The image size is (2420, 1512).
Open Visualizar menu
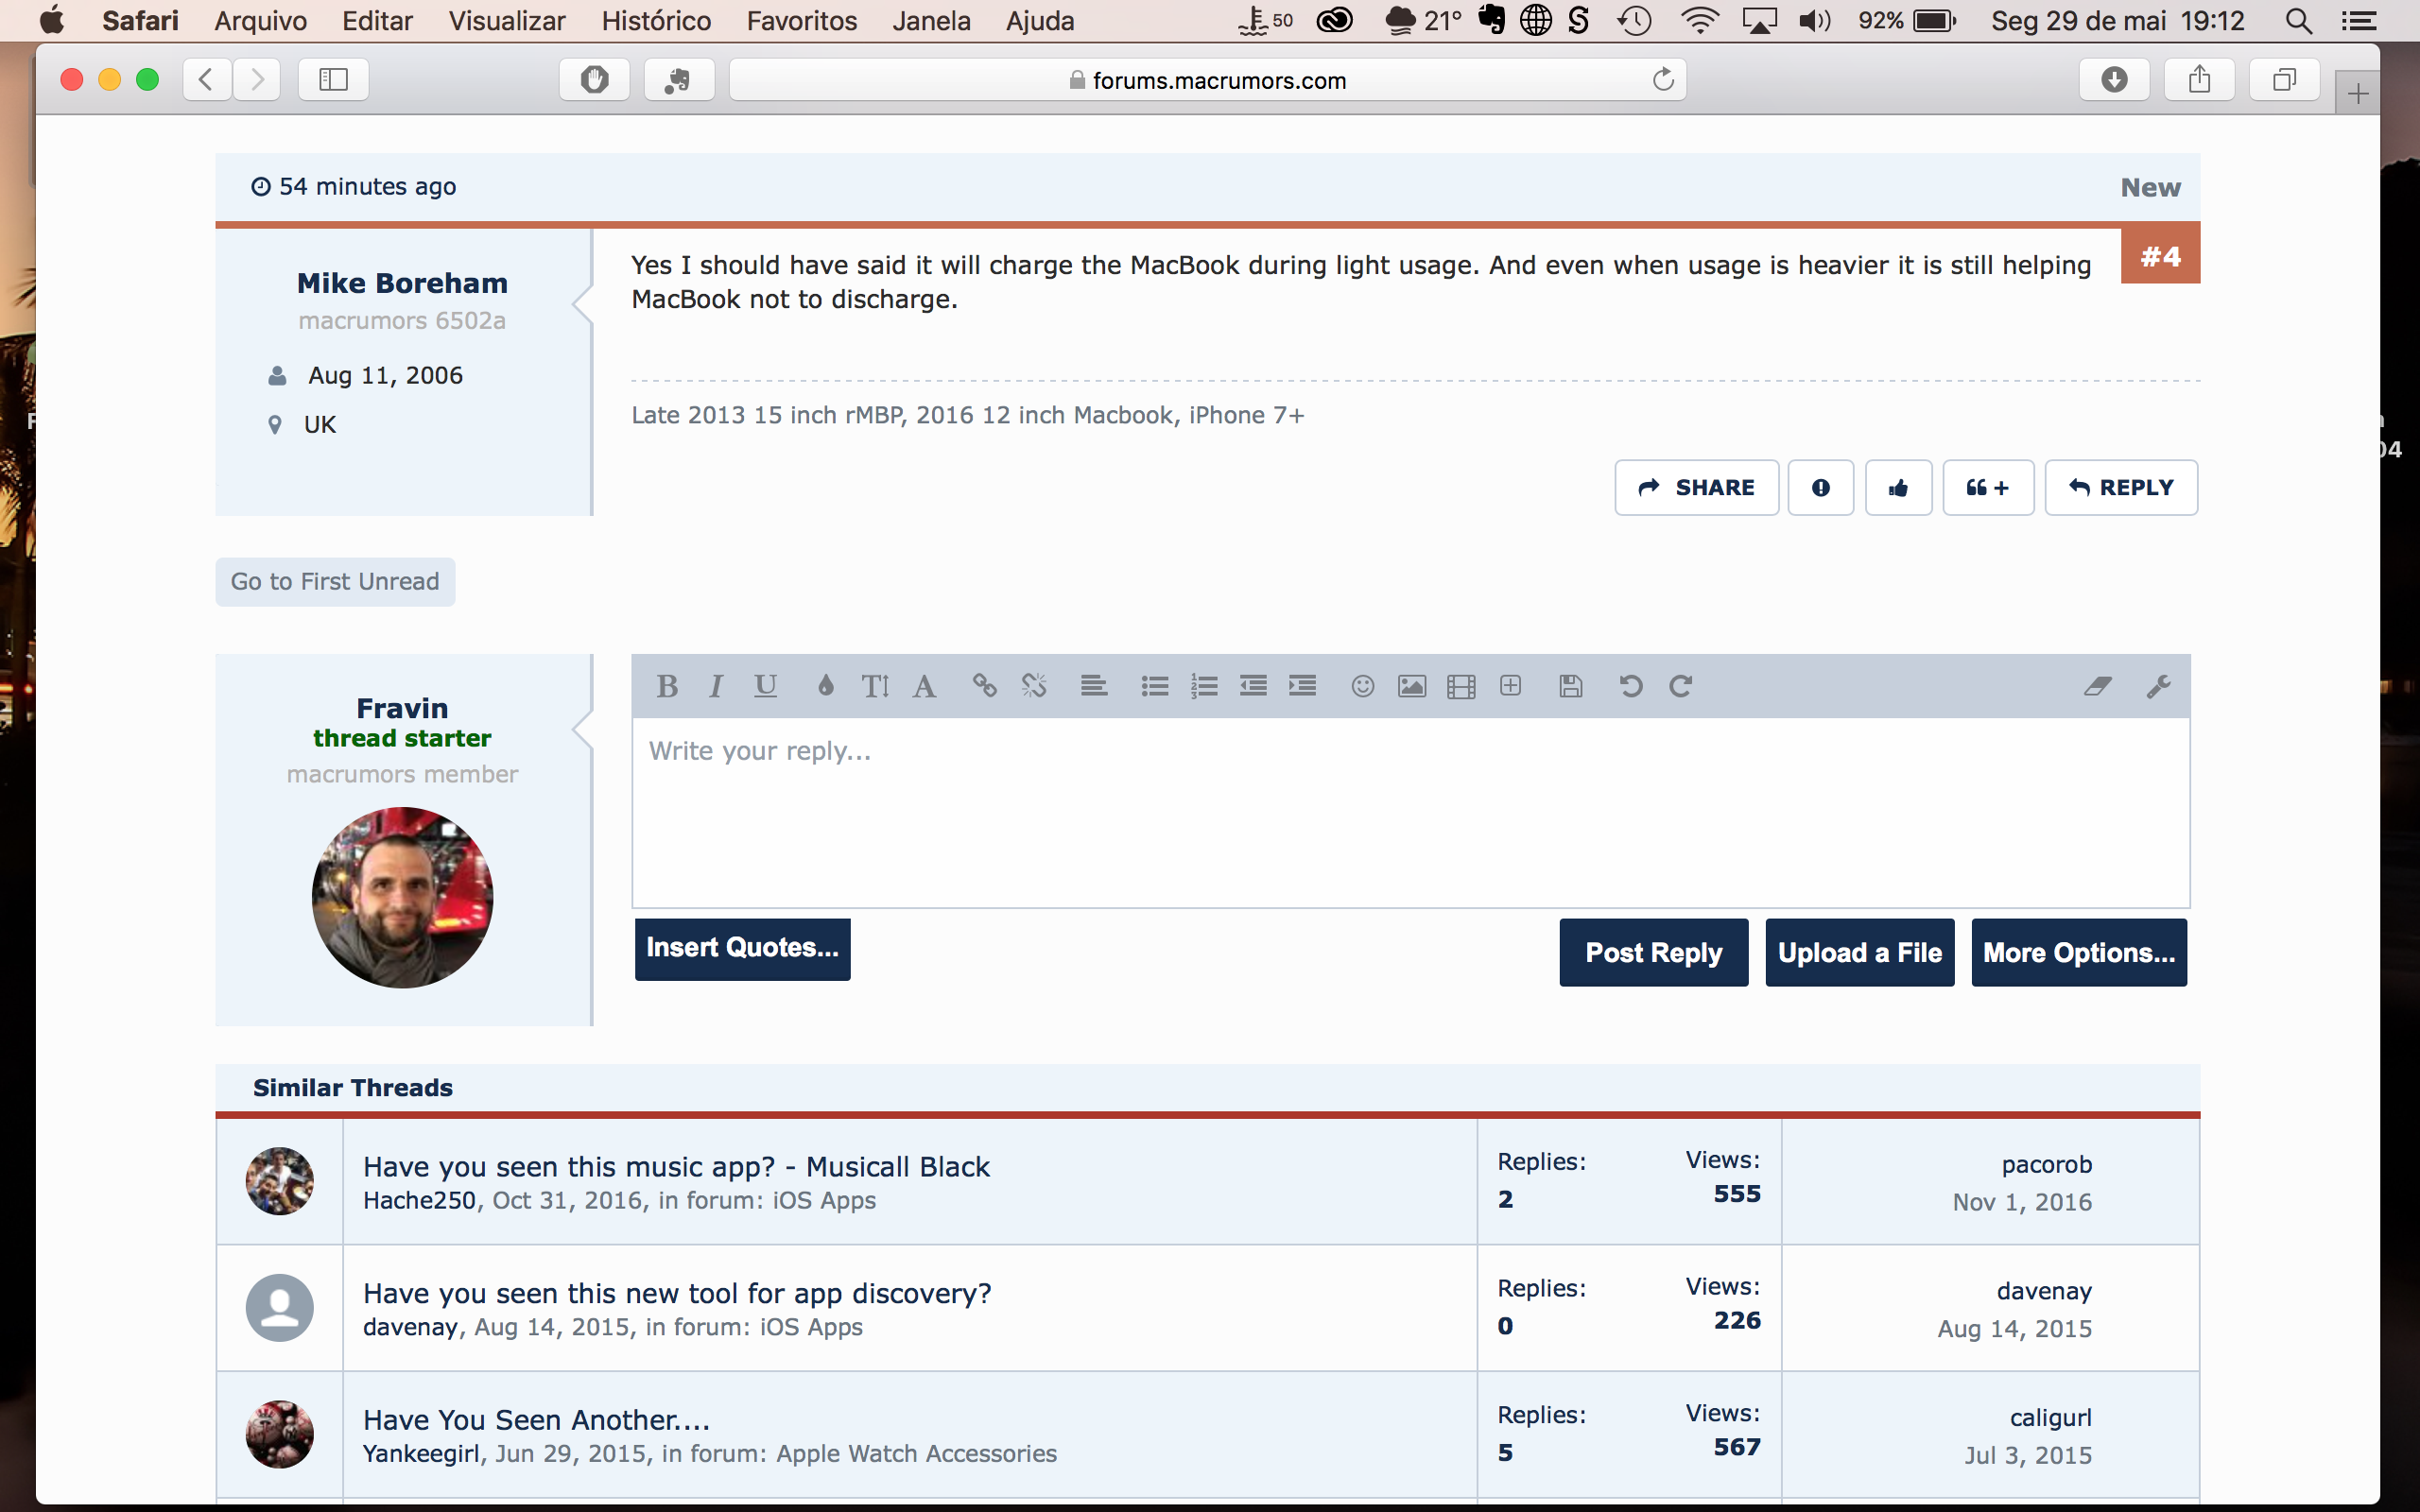point(506,20)
